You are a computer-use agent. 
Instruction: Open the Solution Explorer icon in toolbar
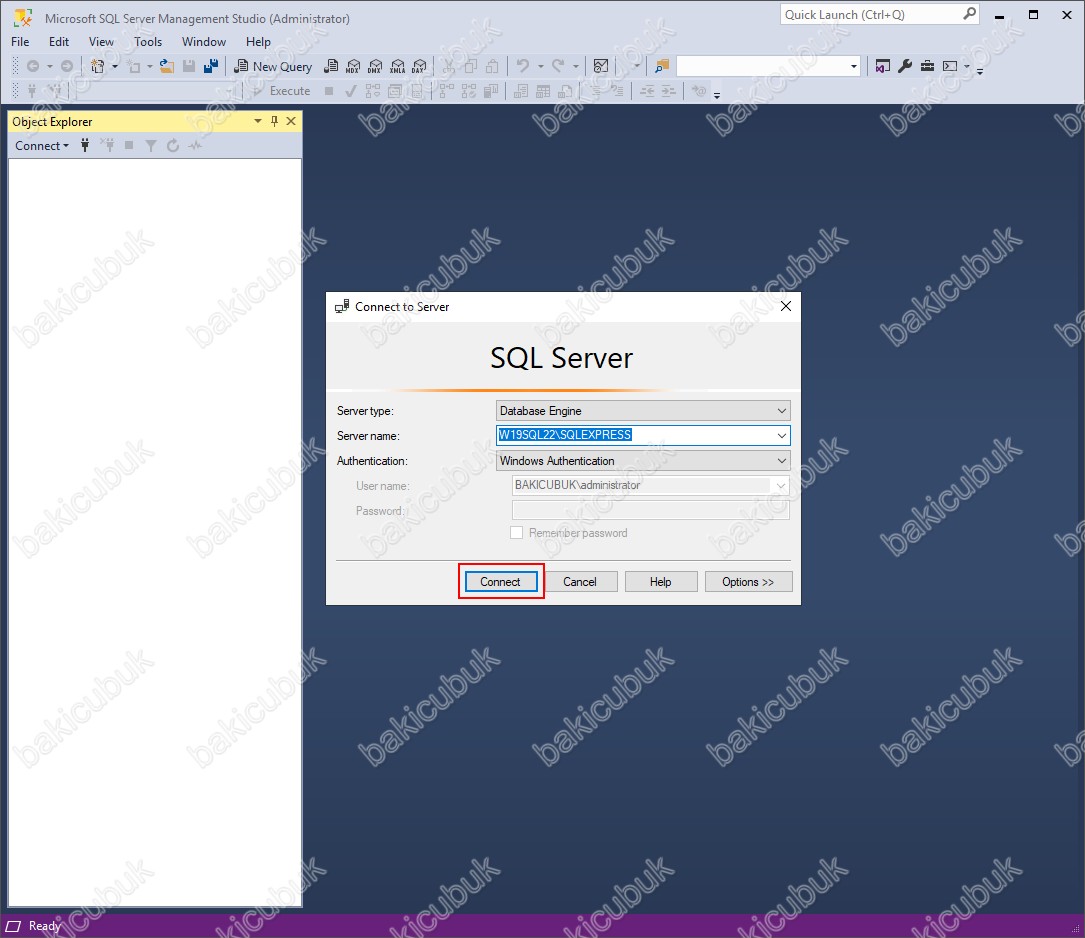(x=882, y=66)
